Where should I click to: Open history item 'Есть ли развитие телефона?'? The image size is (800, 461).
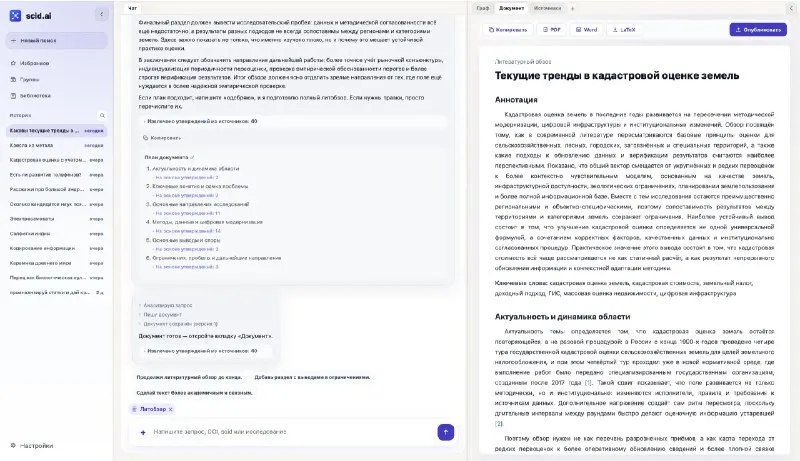56,175
